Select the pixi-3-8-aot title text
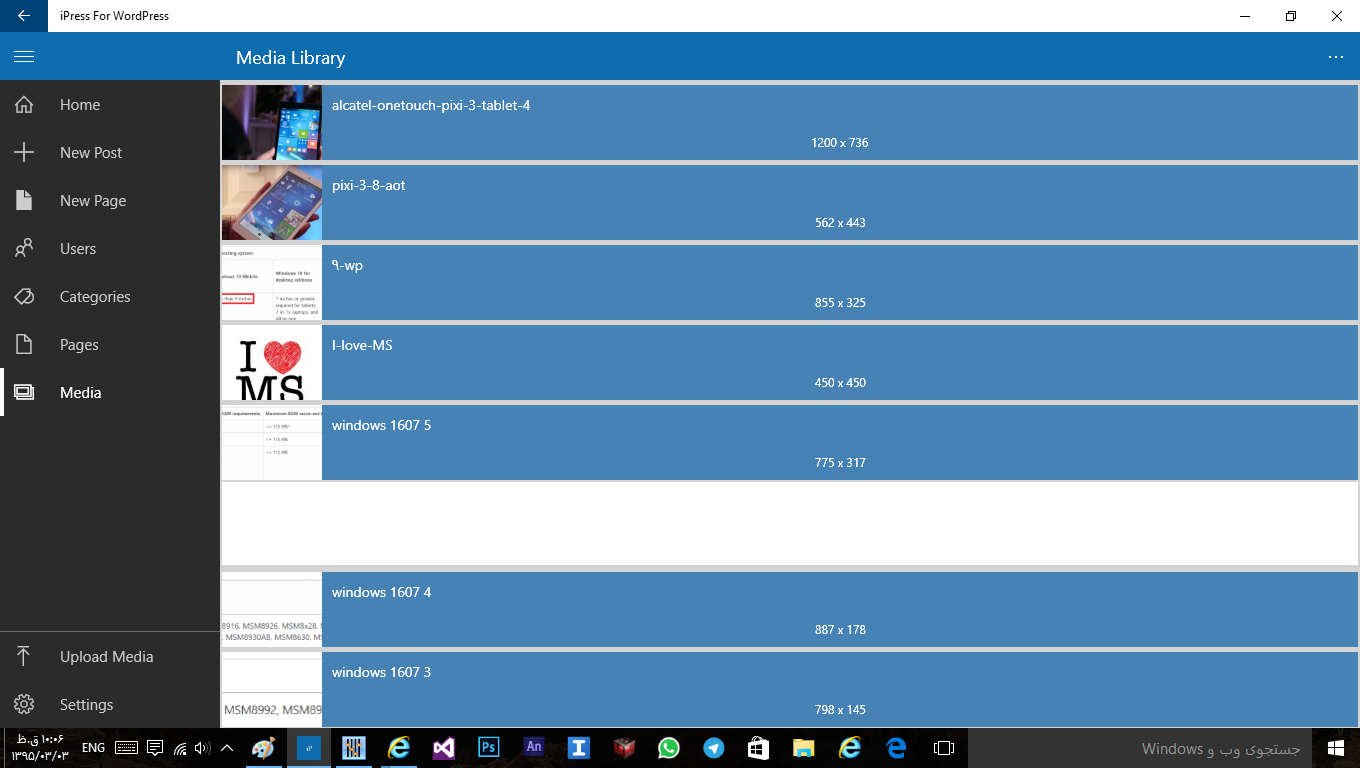Viewport: 1360px width, 768px height. [369, 185]
